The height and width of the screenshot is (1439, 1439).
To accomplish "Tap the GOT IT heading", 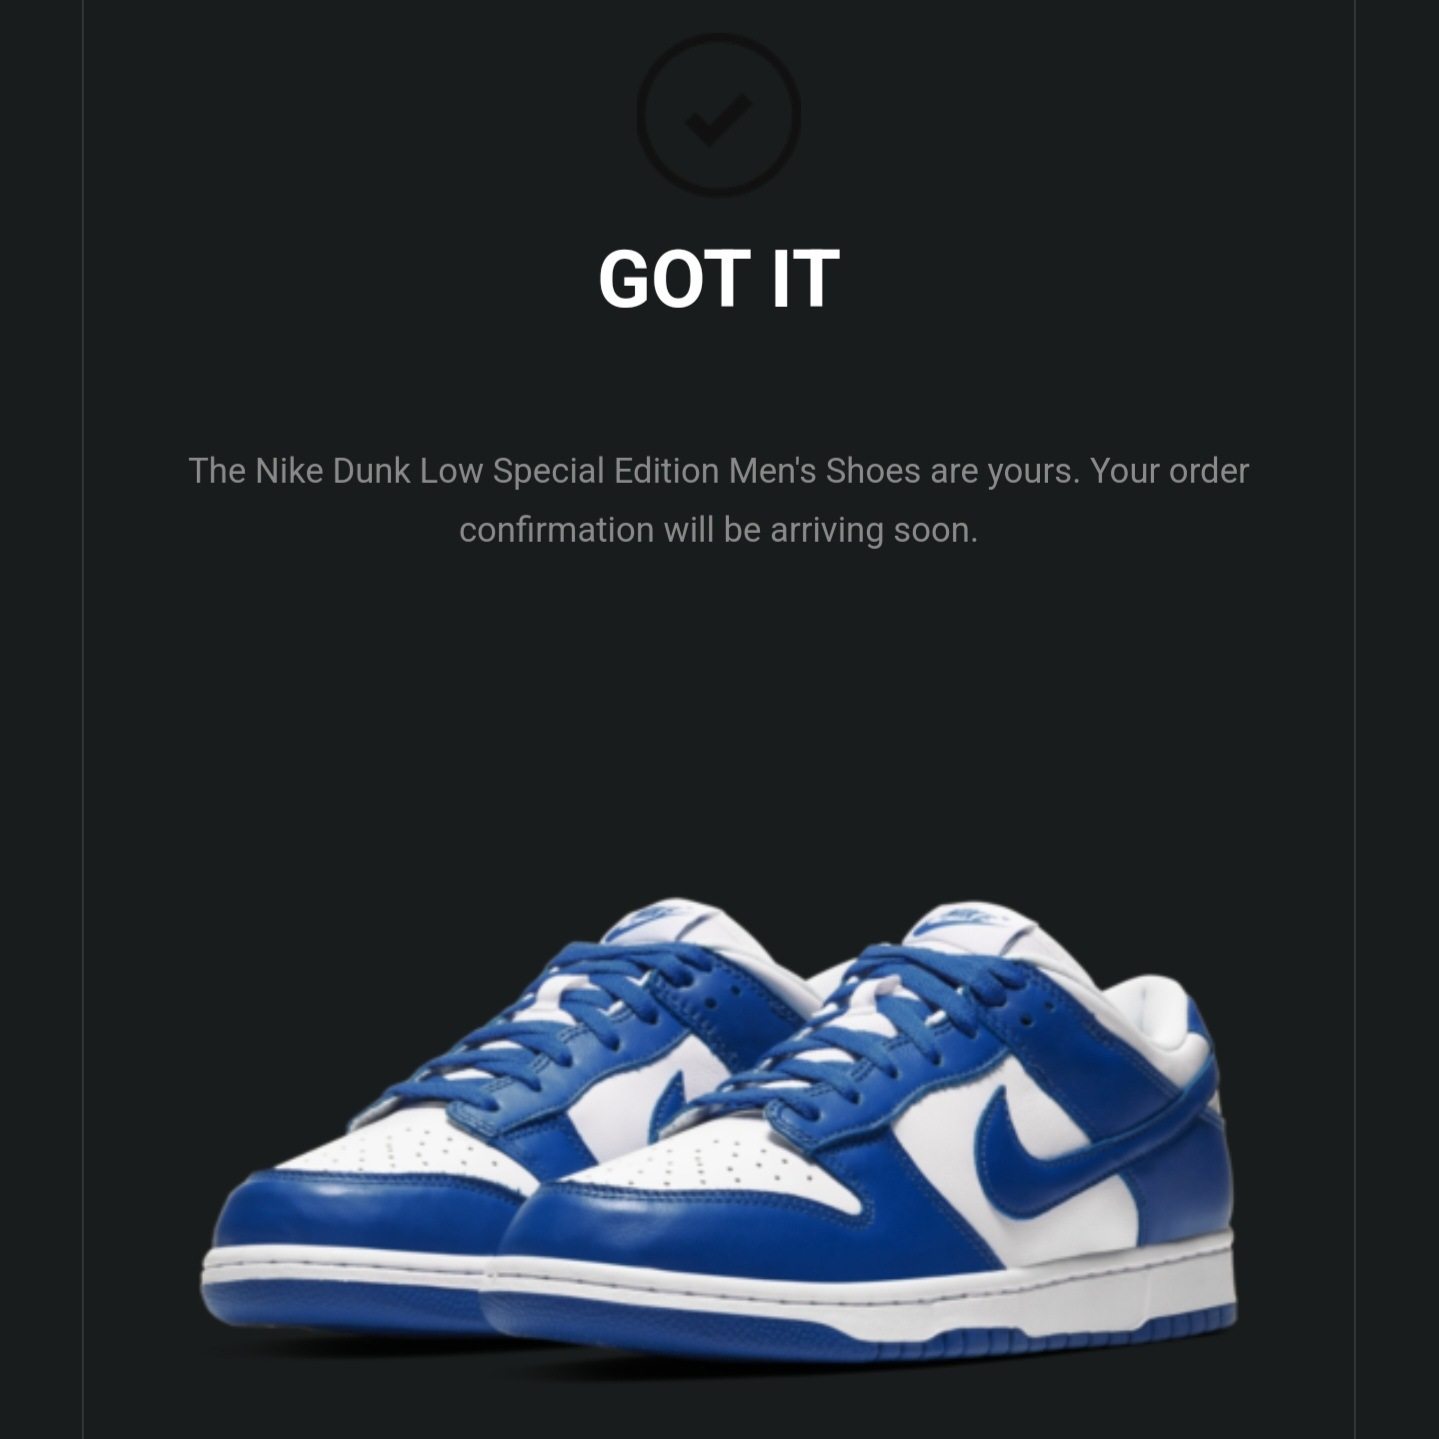I will pos(718,277).
